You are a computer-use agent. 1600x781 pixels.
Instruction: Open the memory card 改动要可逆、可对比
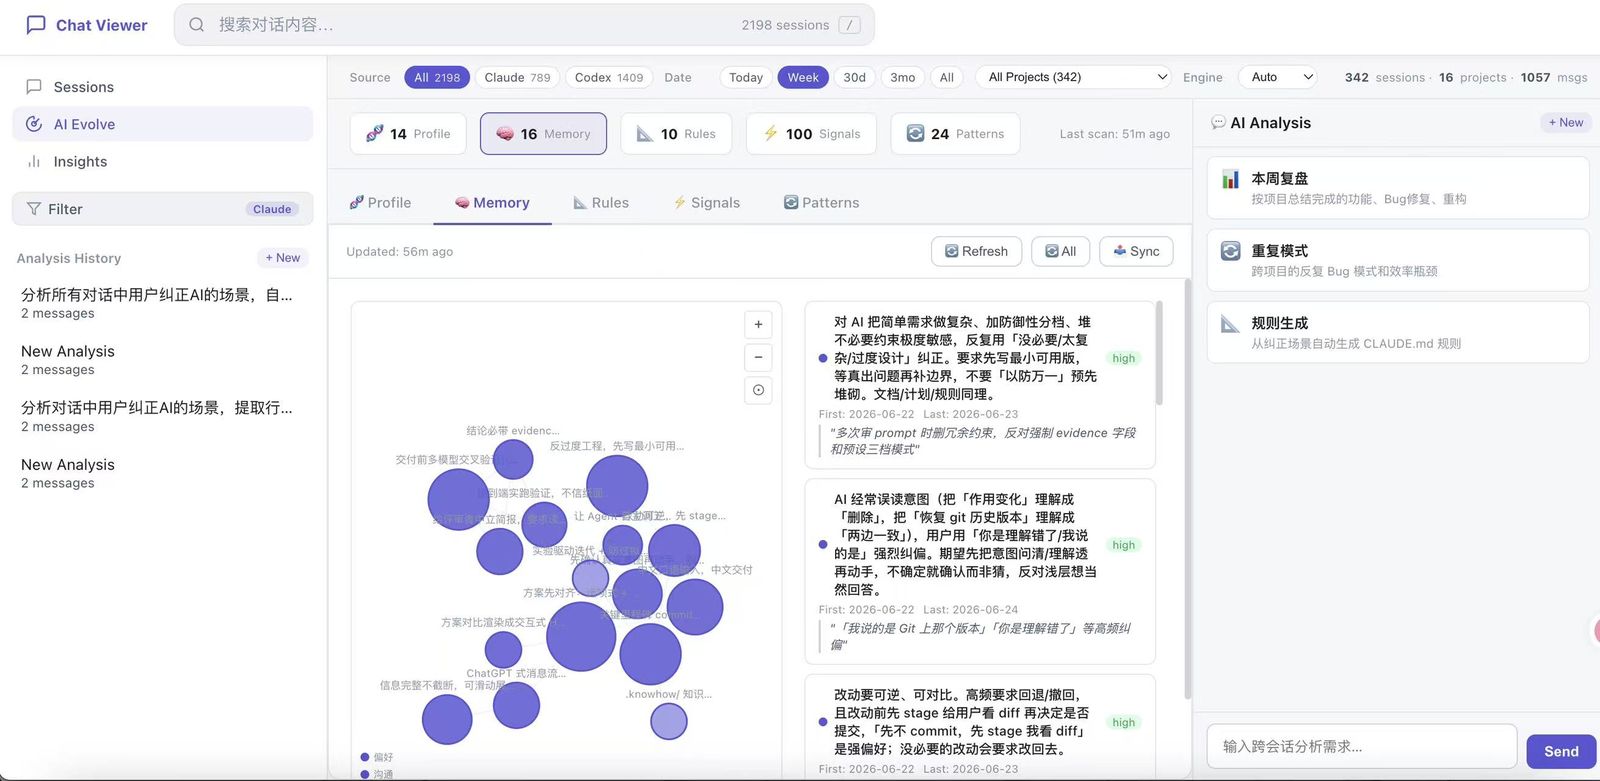click(x=980, y=727)
